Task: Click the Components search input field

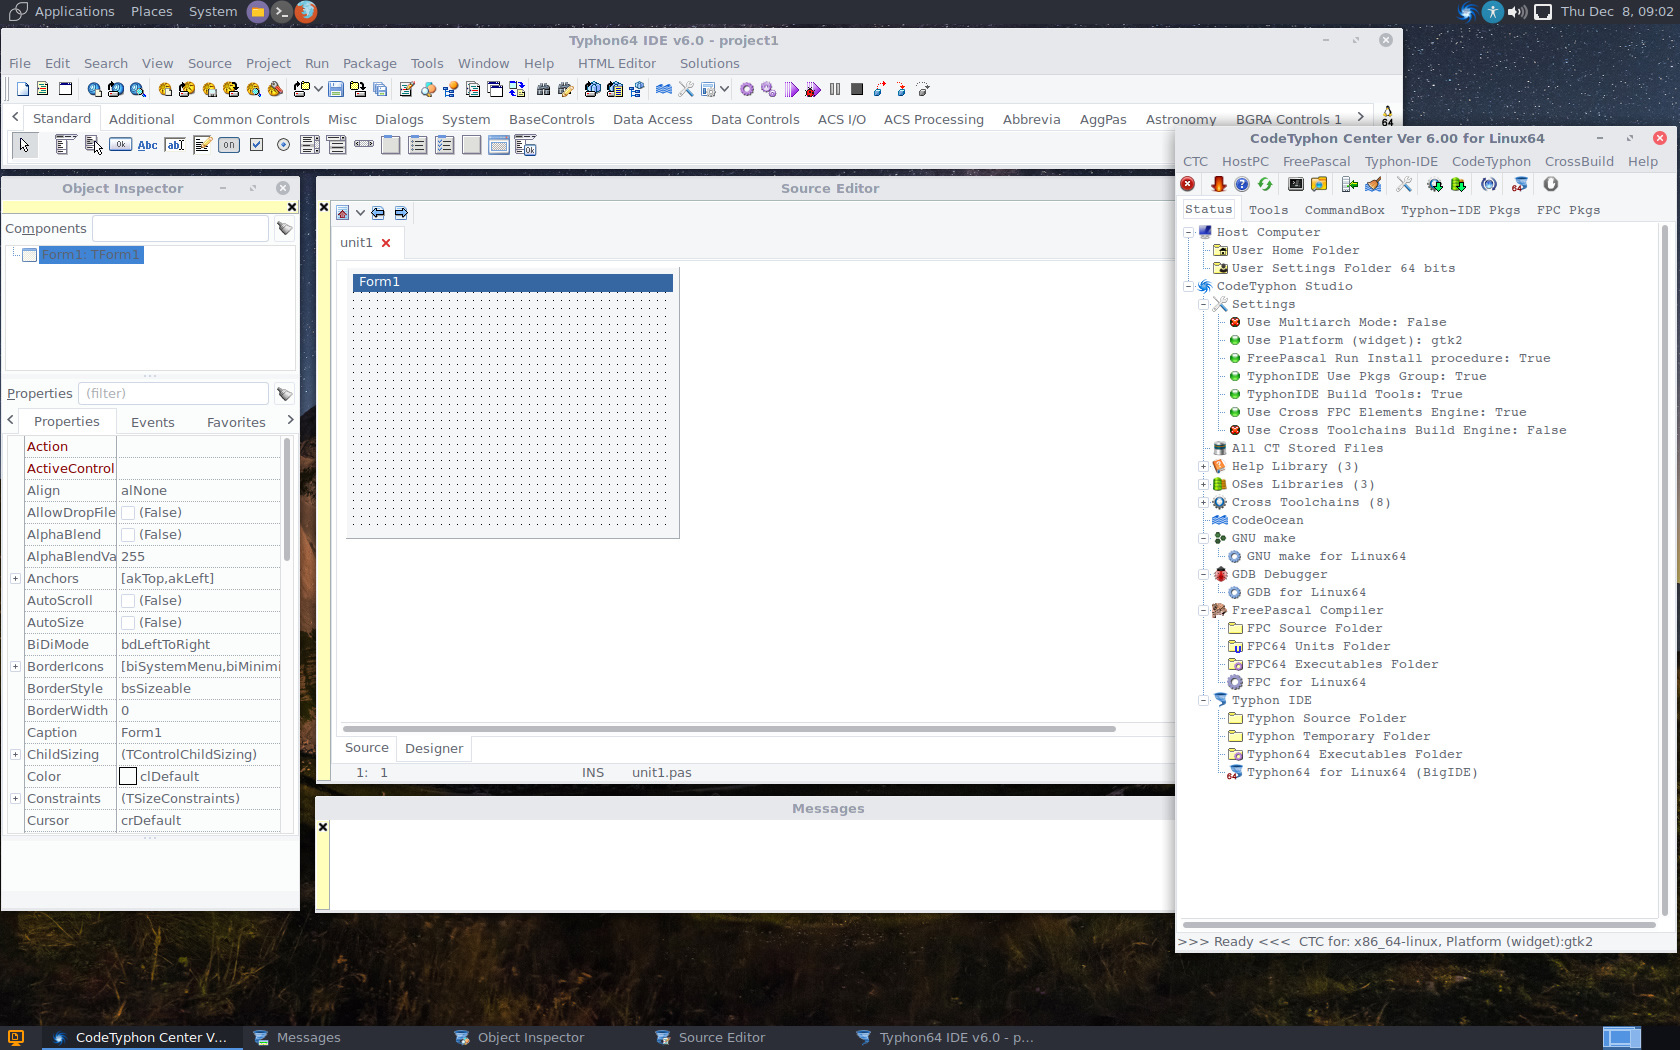Action: (180, 229)
